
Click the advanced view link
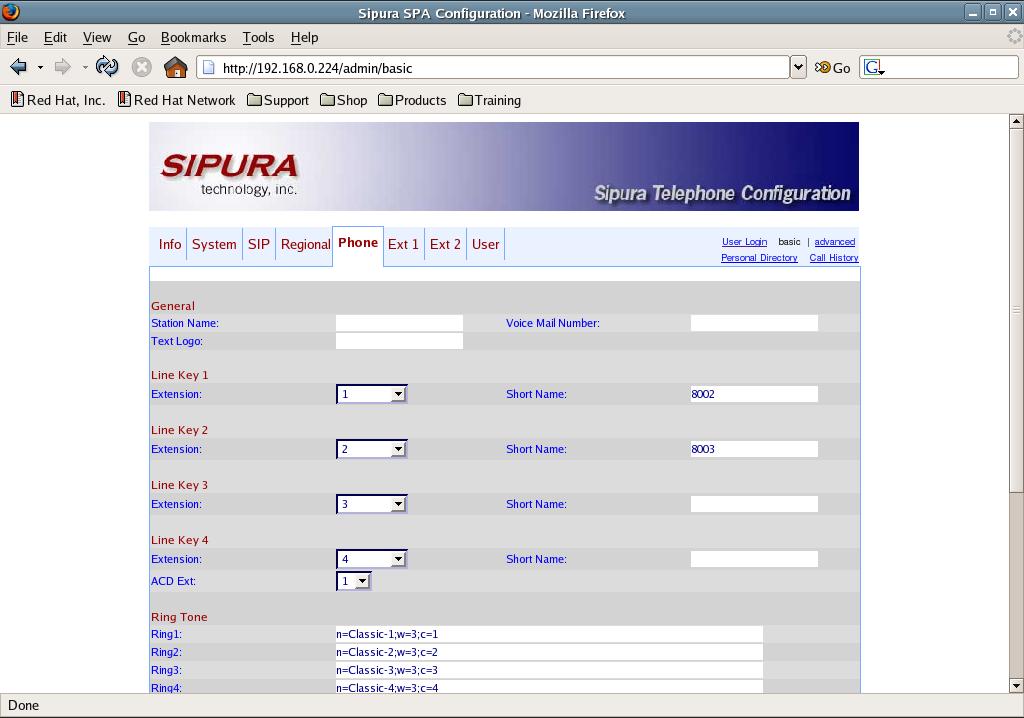coord(834,242)
